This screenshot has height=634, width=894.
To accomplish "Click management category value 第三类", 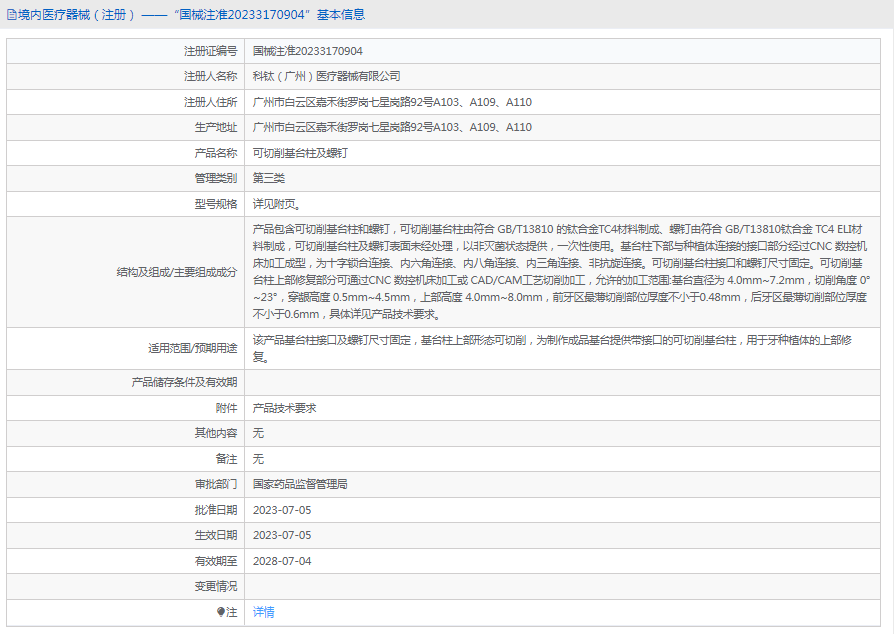I will point(269,178).
